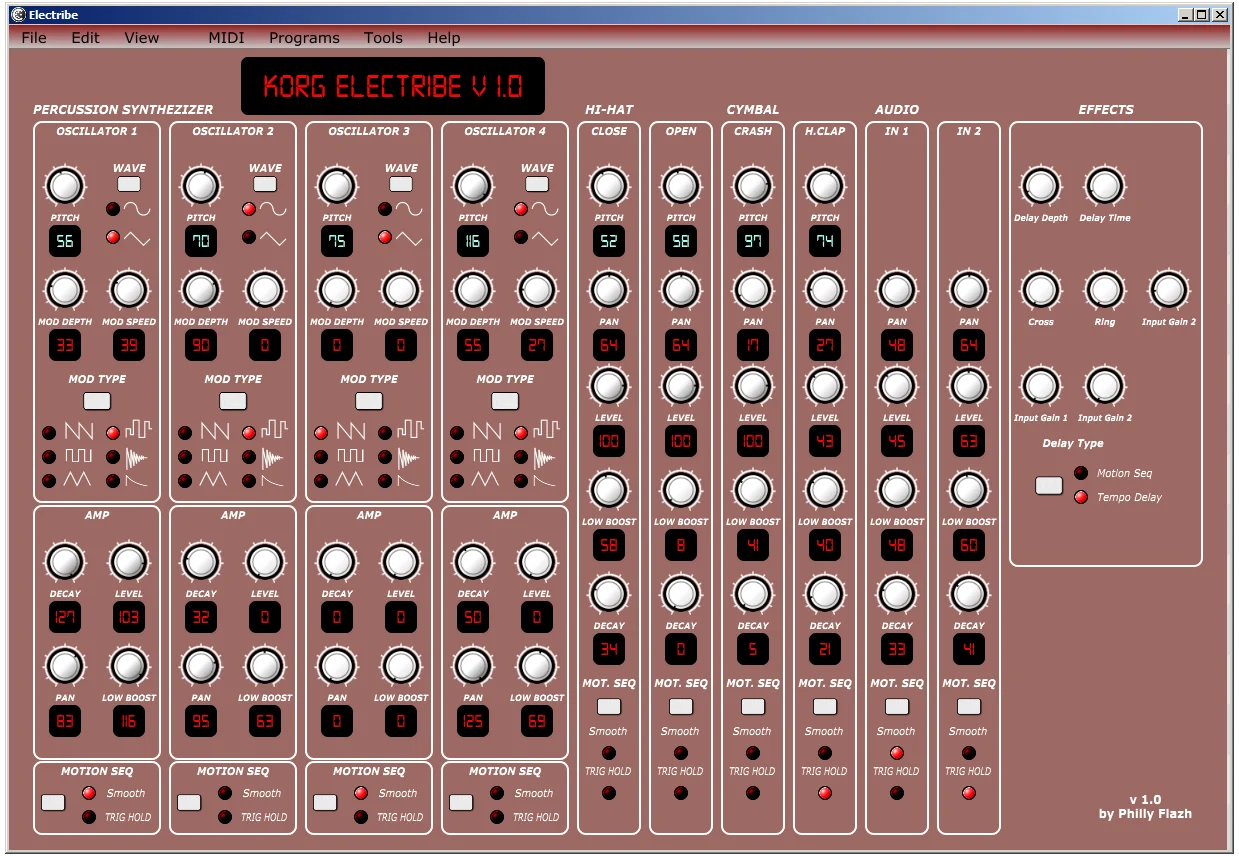Click the Delay Depth knob
Screen dimensions: 1239x856
click(x=1040, y=186)
